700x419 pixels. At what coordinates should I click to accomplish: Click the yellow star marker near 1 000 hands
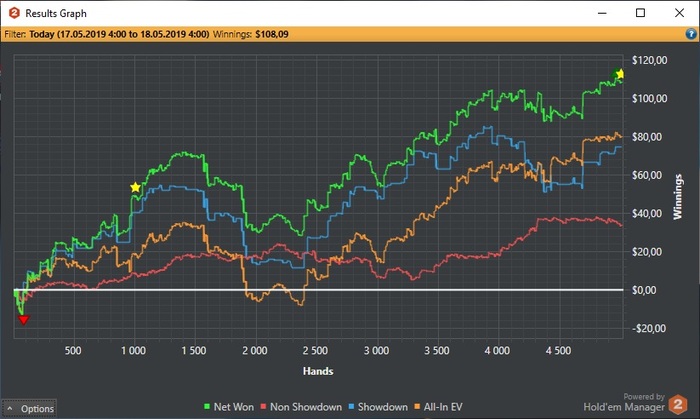[135, 187]
